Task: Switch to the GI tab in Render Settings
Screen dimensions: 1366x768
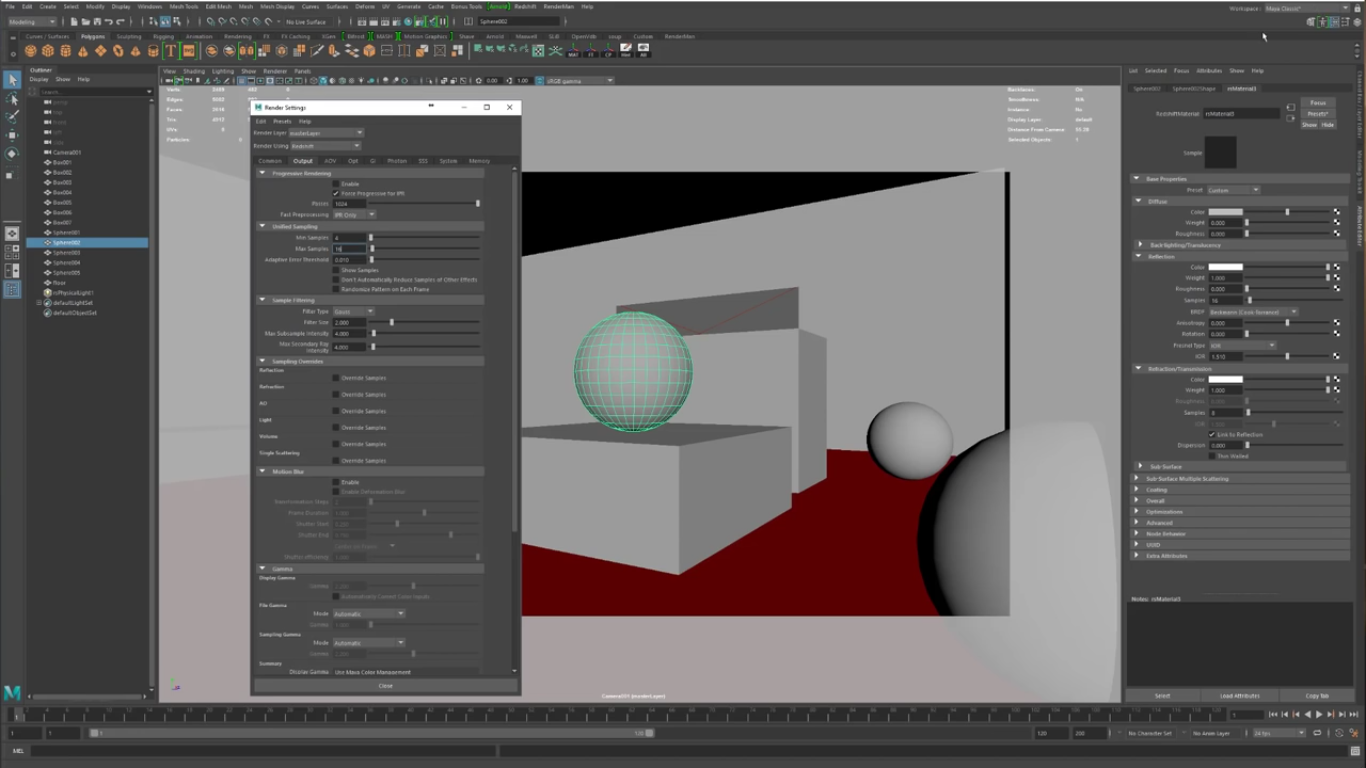Action: [x=373, y=161]
